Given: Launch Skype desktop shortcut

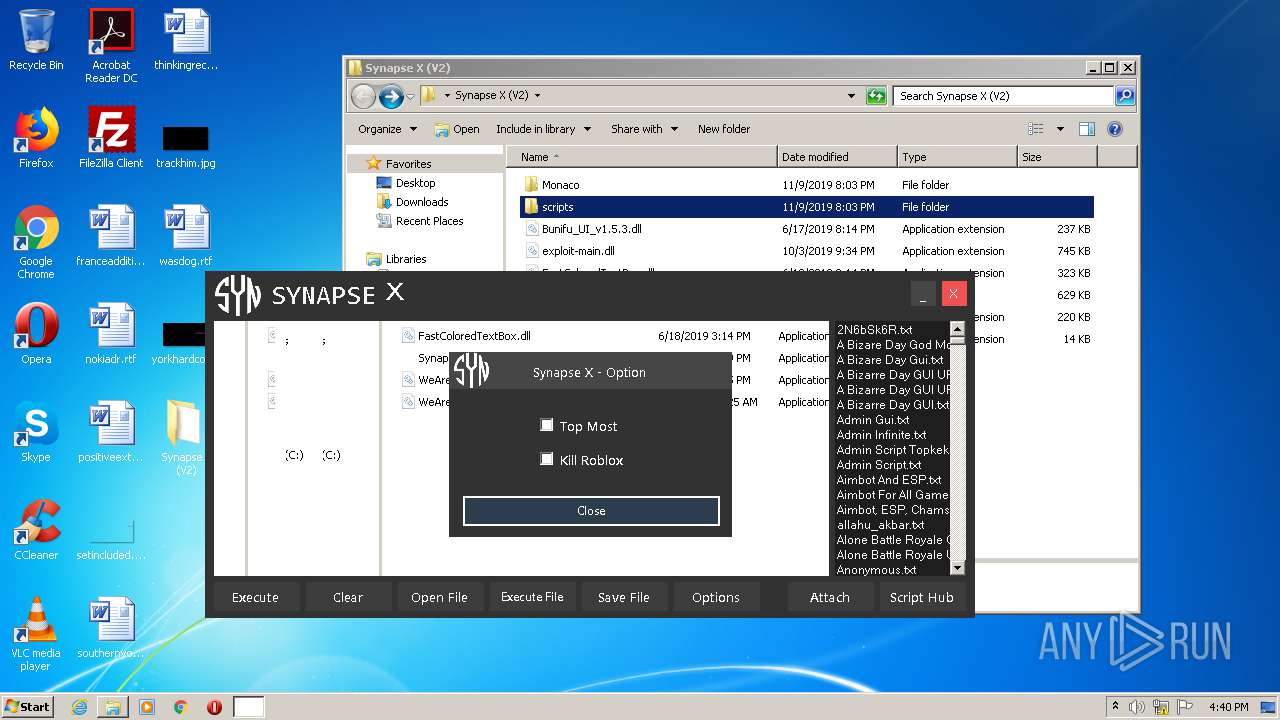Looking at the screenshot, I should [x=36, y=432].
